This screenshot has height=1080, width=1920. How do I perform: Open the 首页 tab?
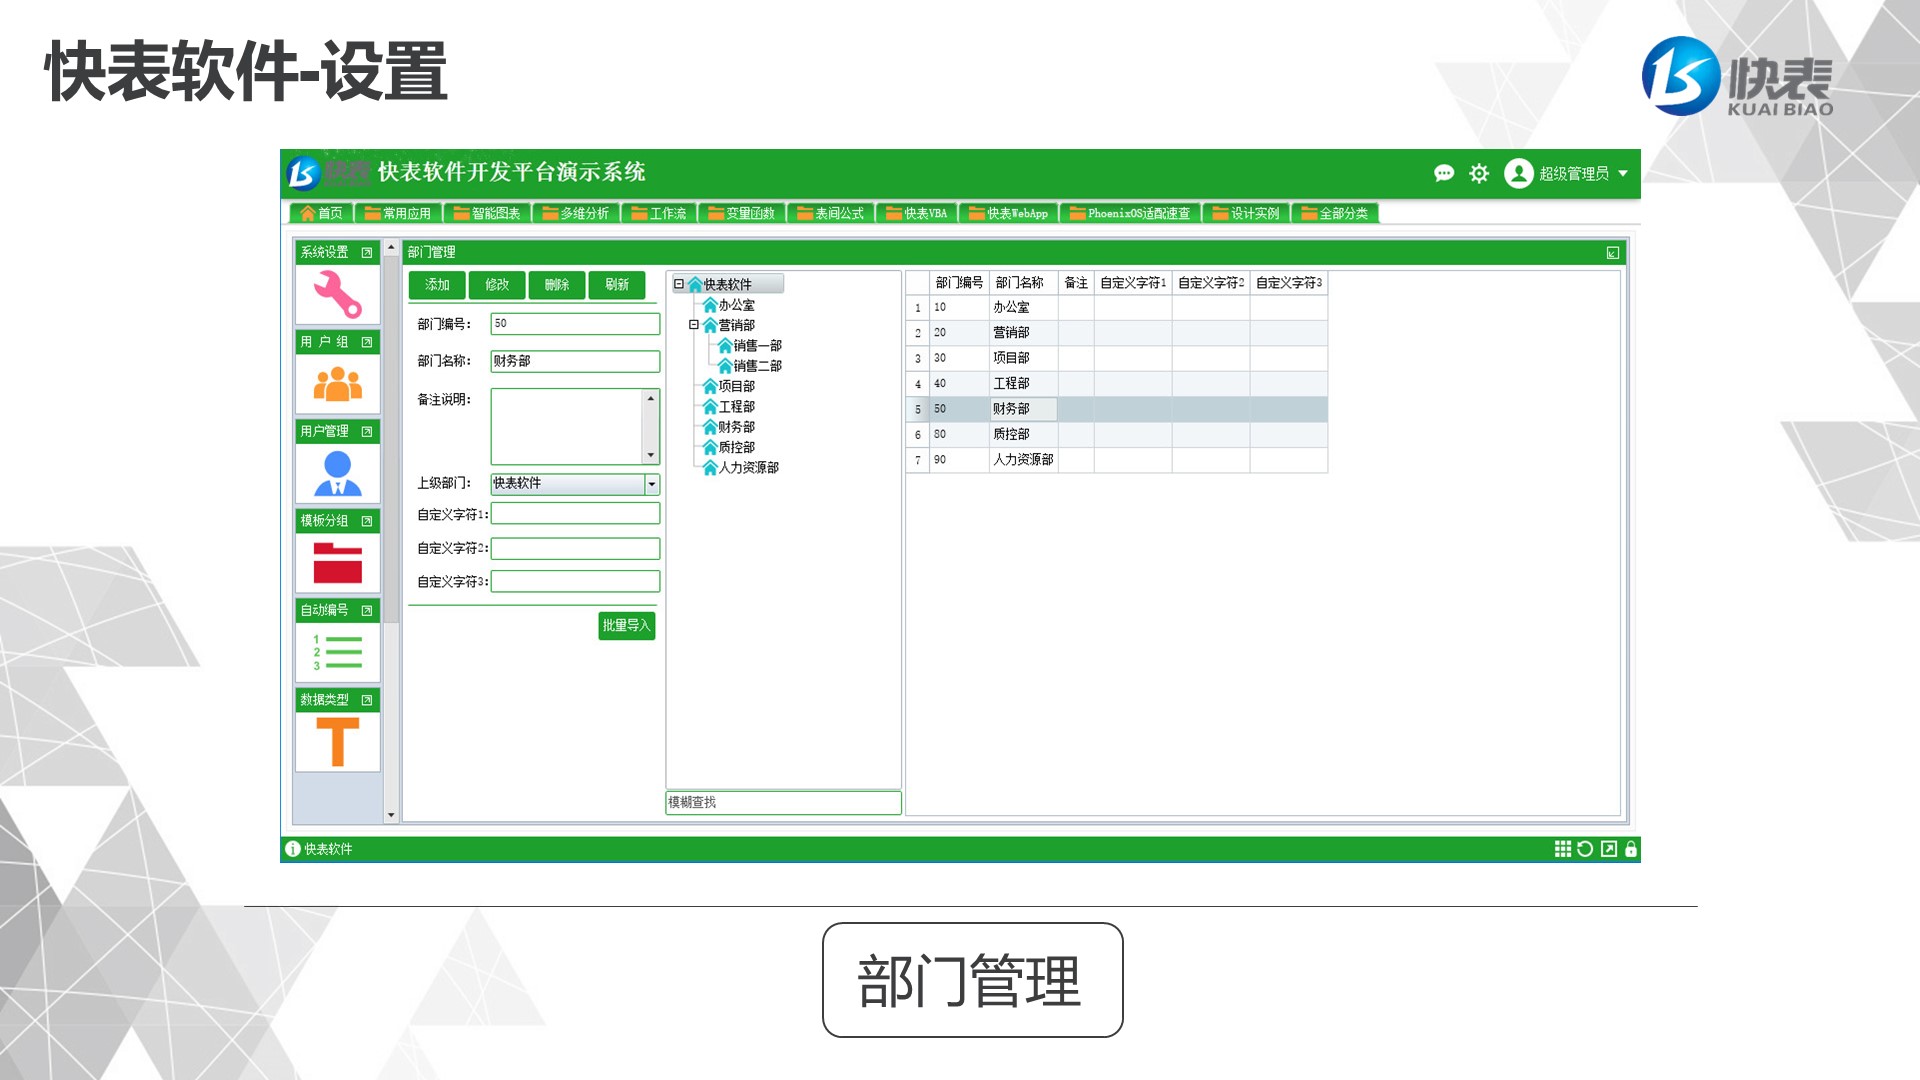coord(321,213)
